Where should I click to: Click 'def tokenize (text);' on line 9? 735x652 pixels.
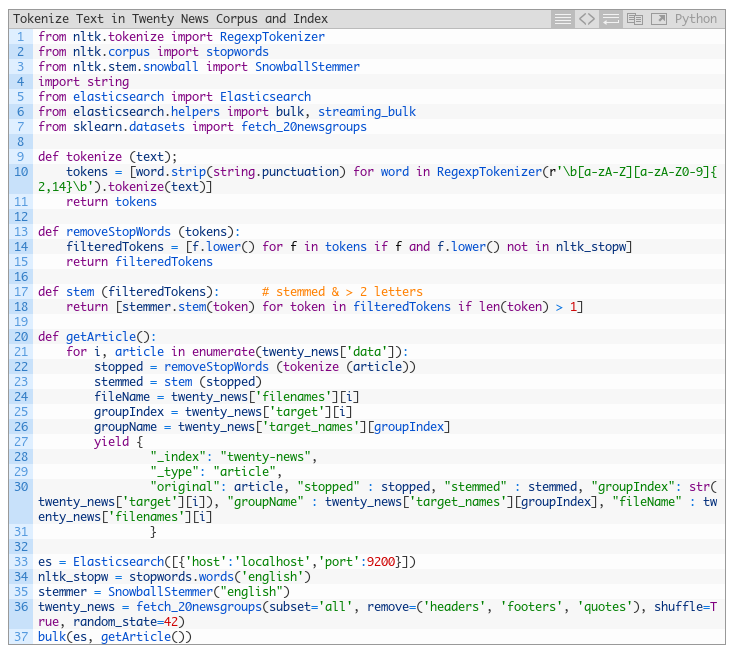pyautogui.click(x=107, y=157)
